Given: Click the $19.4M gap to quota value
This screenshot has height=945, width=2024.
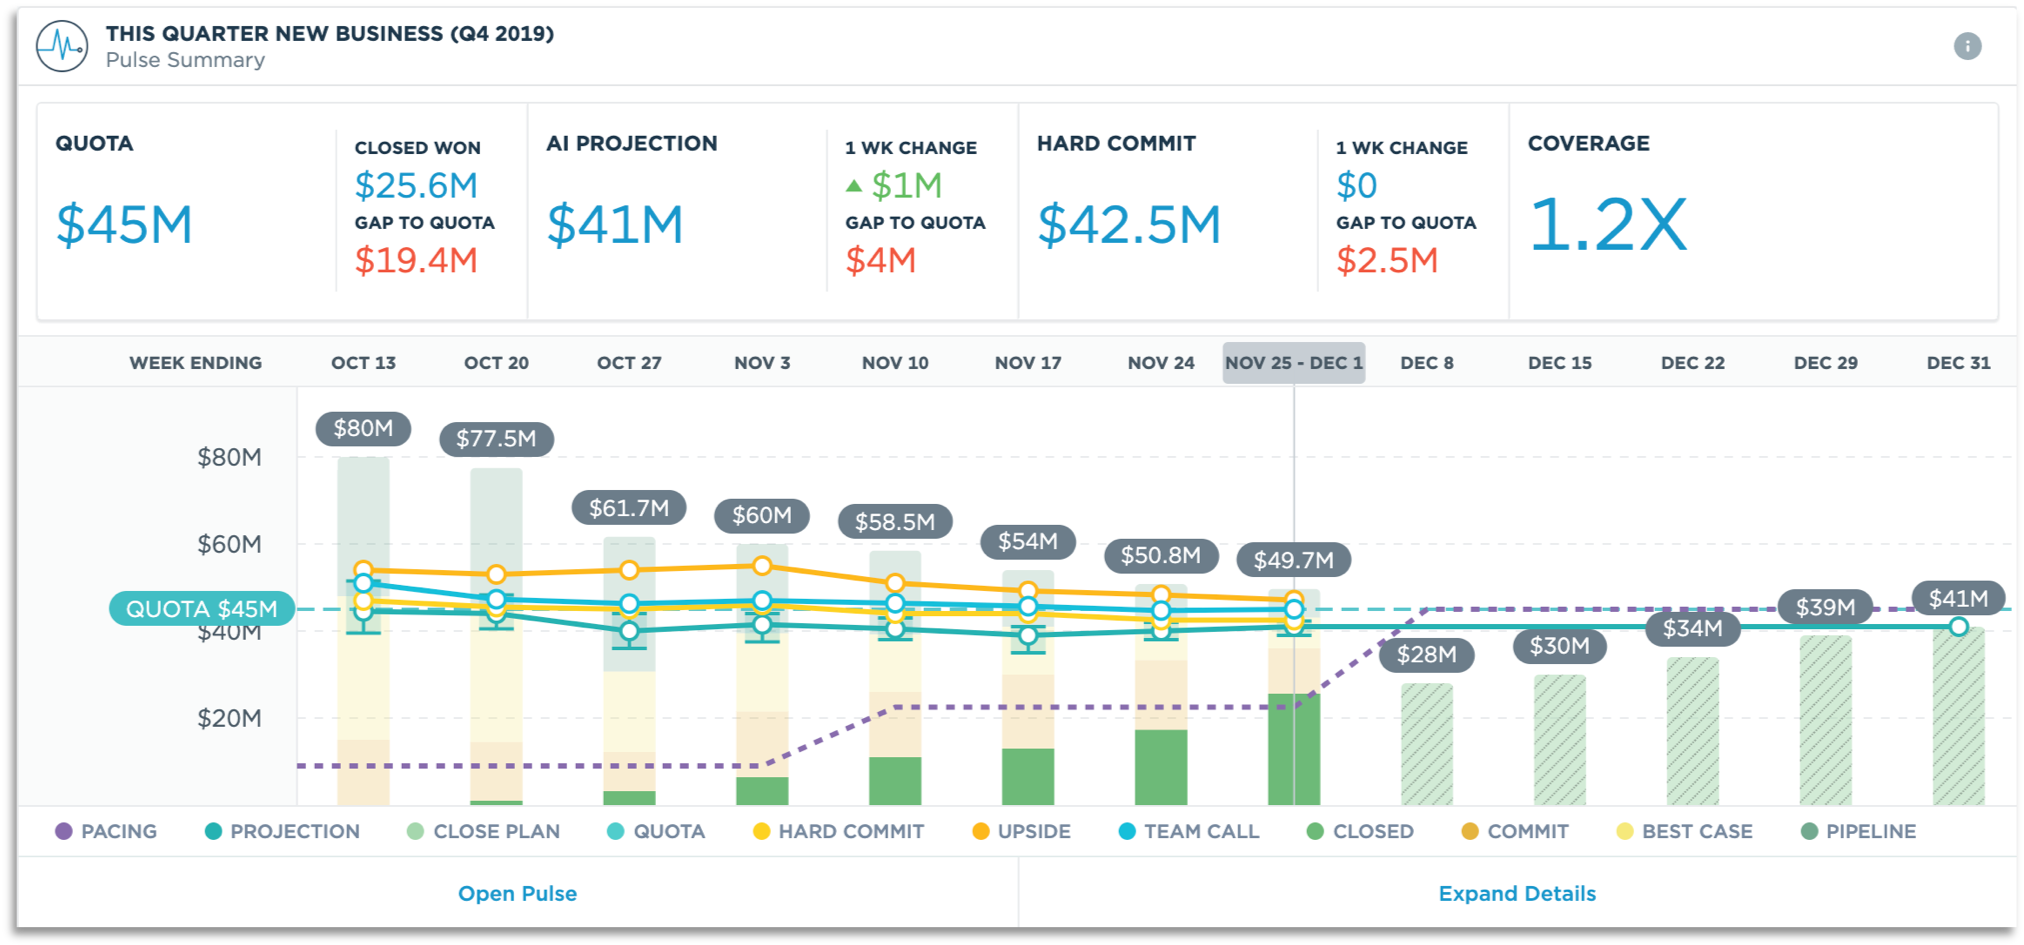Looking at the screenshot, I should [416, 260].
